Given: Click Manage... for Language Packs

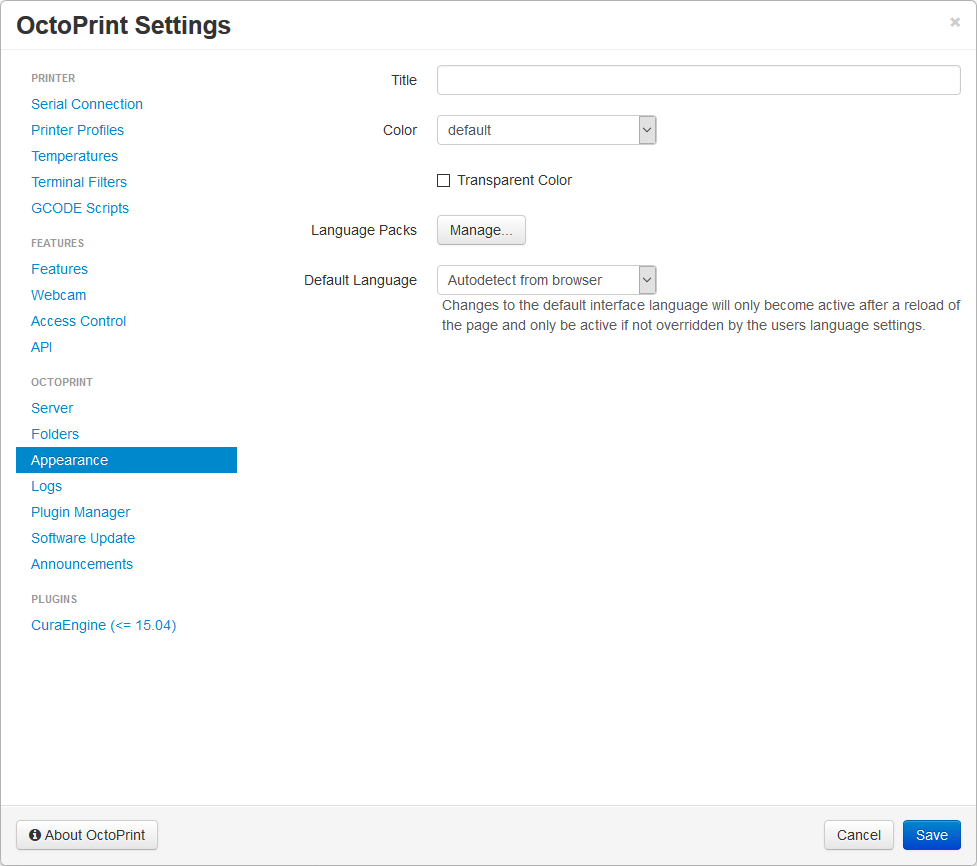Looking at the screenshot, I should pos(481,231).
